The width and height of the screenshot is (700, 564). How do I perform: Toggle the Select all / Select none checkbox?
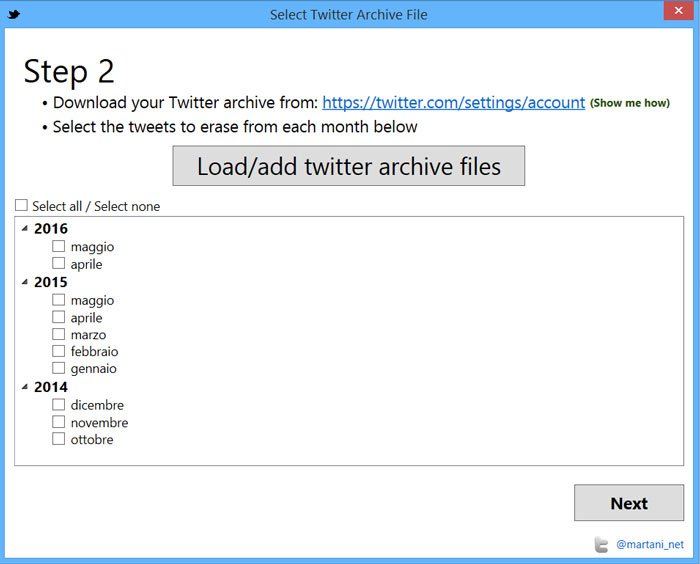click(21, 205)
